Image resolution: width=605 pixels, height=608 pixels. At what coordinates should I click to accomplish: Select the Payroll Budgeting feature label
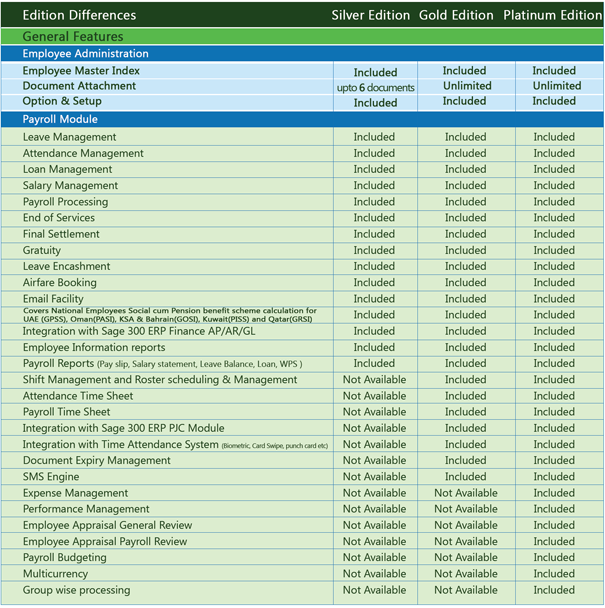pos(64,558)
